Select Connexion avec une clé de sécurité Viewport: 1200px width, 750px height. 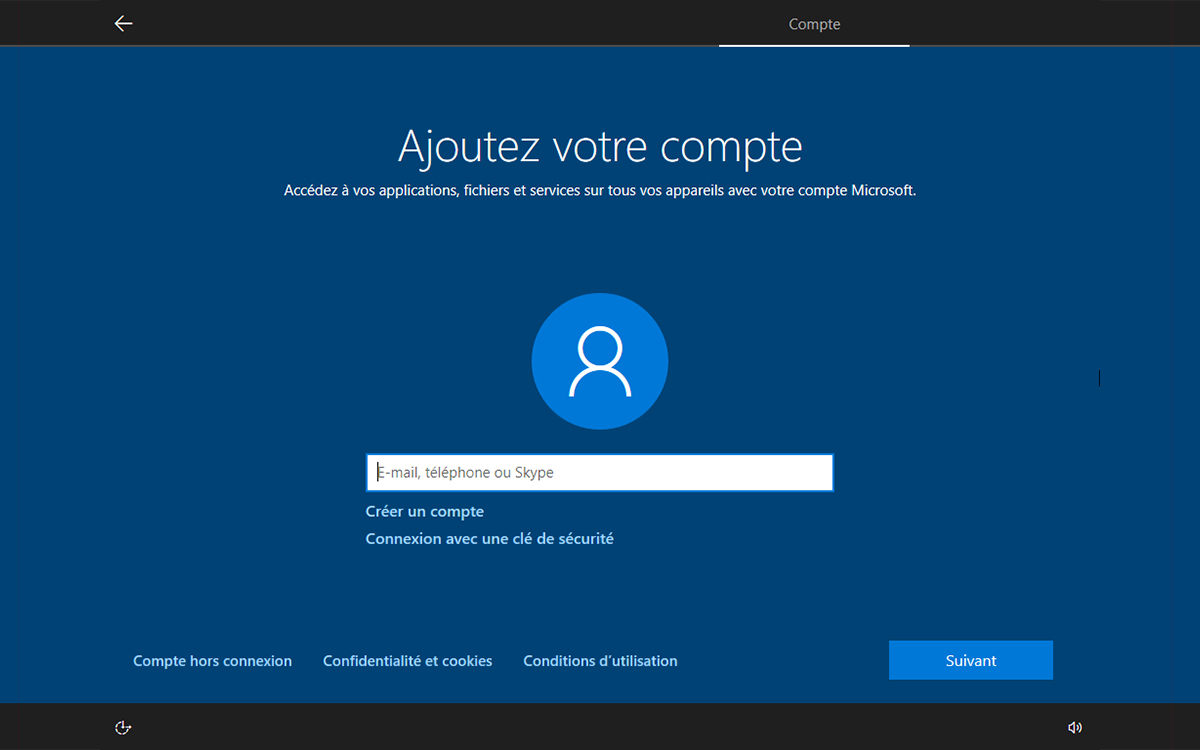click(489, 538)
